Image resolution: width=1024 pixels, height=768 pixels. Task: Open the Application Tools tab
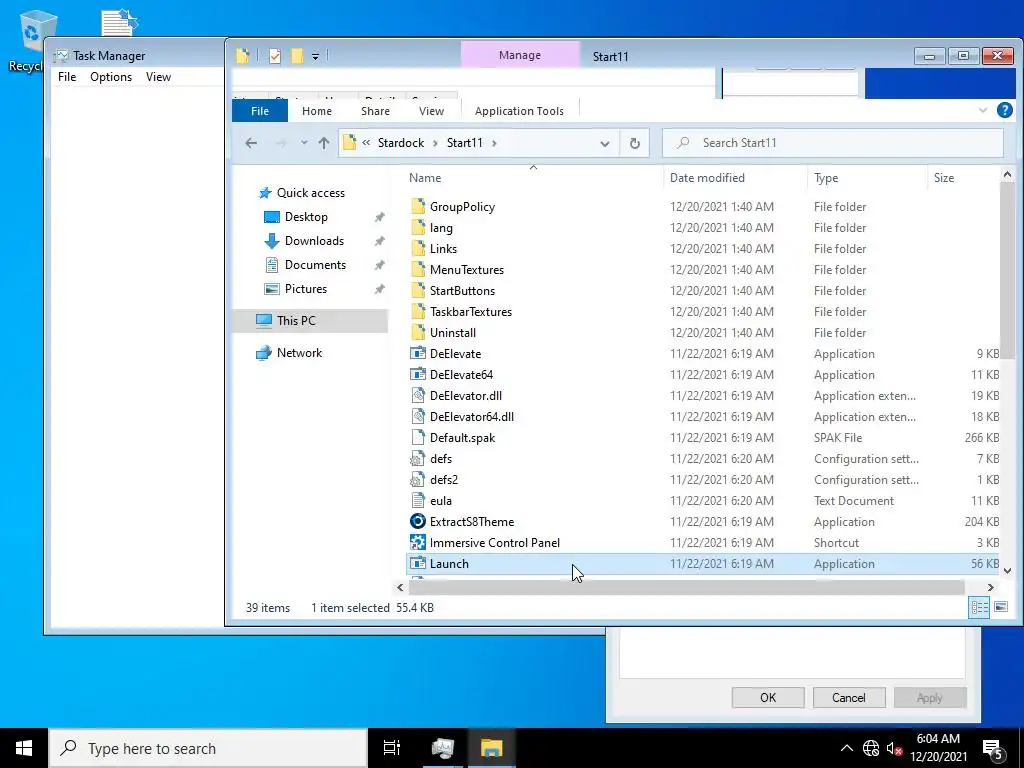519,111
